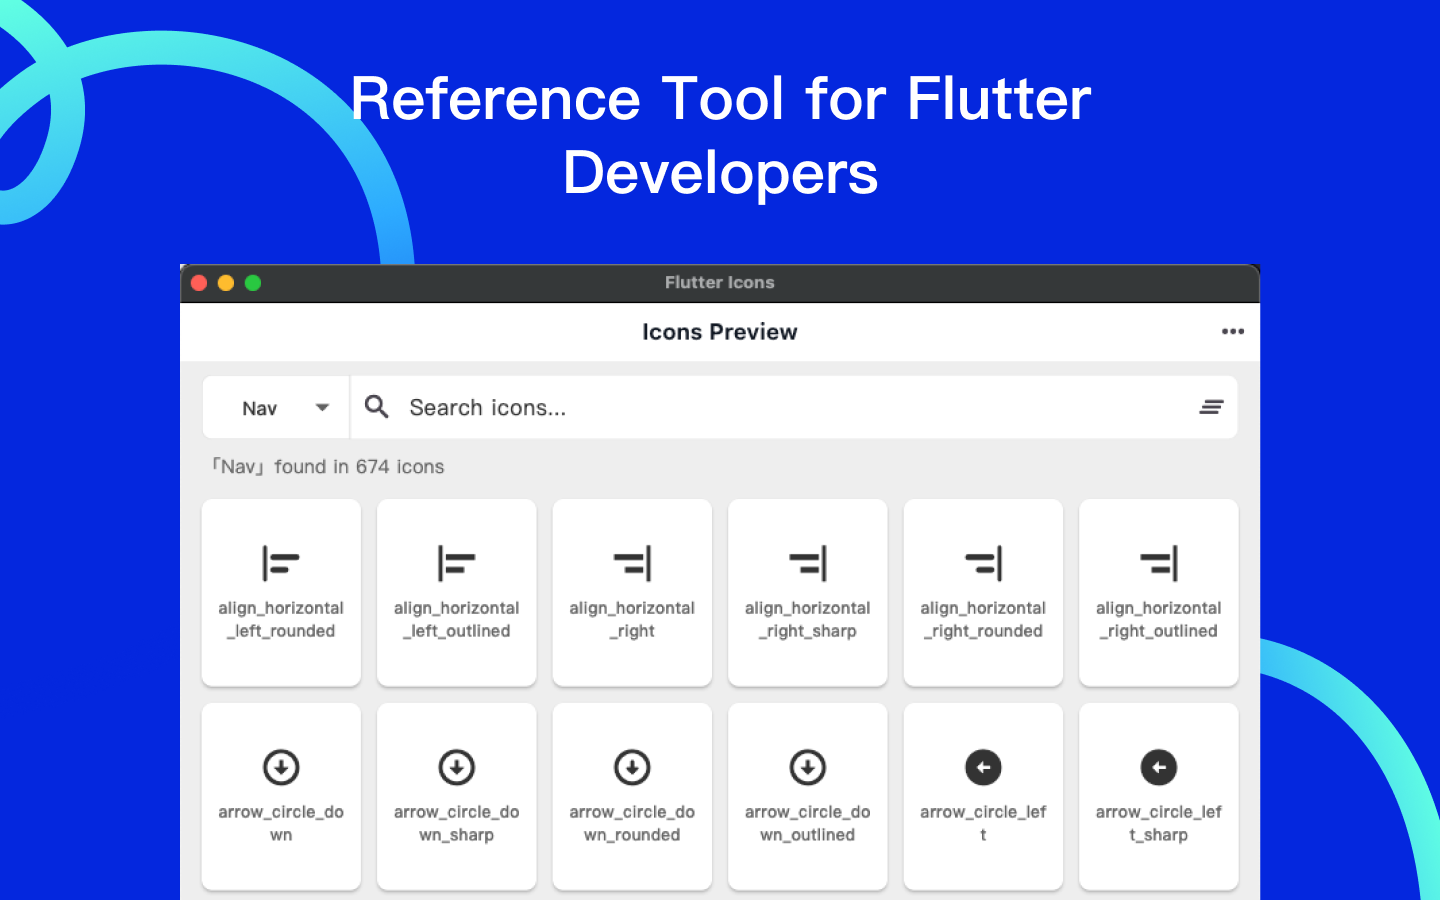This screenshot has height=900, width=1440.
Task: Click the Flutter Icons window title
Action: (x=720, y=283)
